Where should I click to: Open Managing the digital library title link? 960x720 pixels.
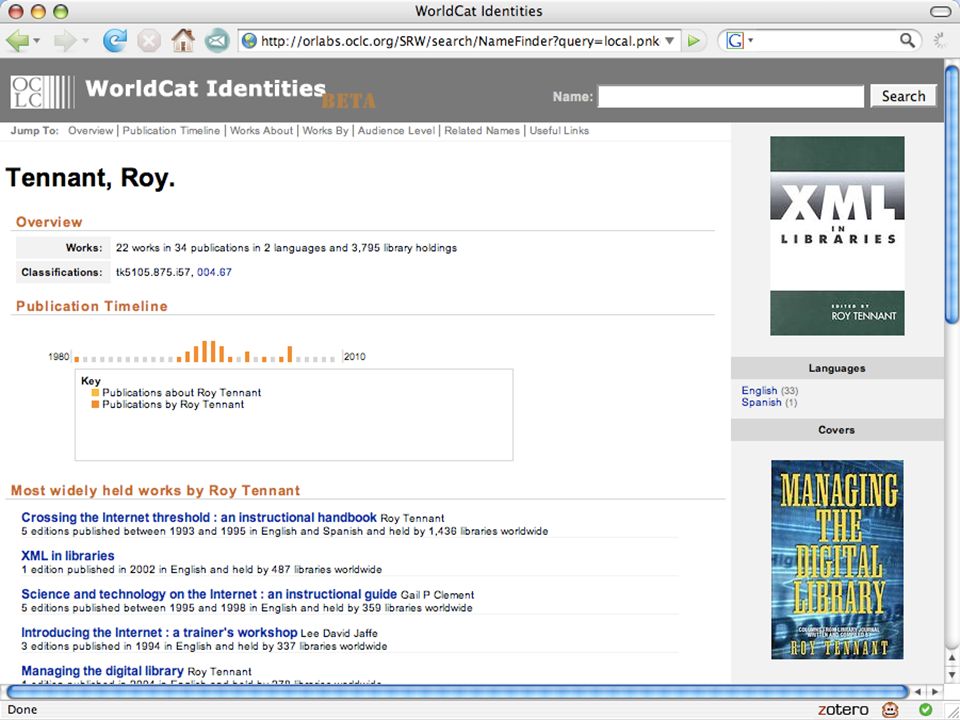coord(102,671)
